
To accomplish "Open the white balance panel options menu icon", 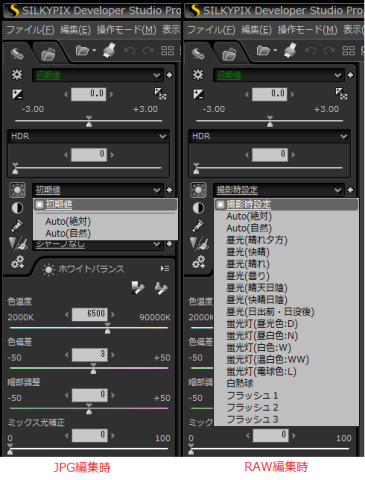I will point(165,269).
